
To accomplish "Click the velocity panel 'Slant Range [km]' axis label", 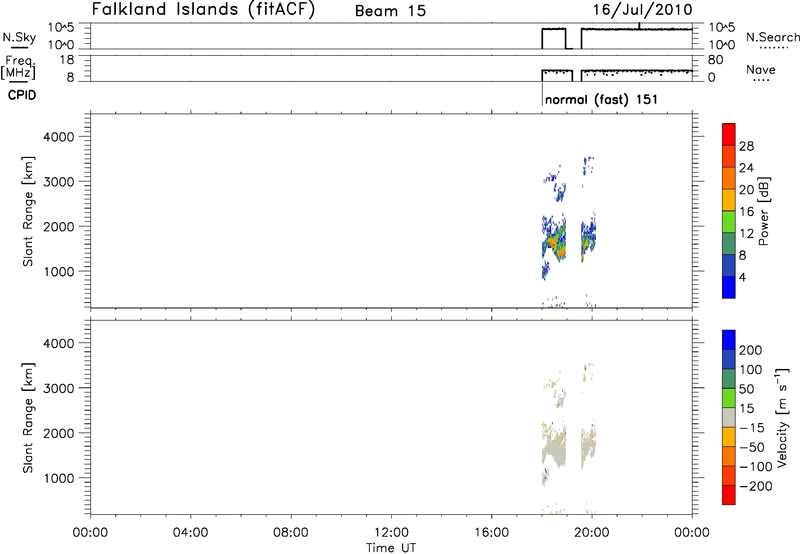I will 28,417.
